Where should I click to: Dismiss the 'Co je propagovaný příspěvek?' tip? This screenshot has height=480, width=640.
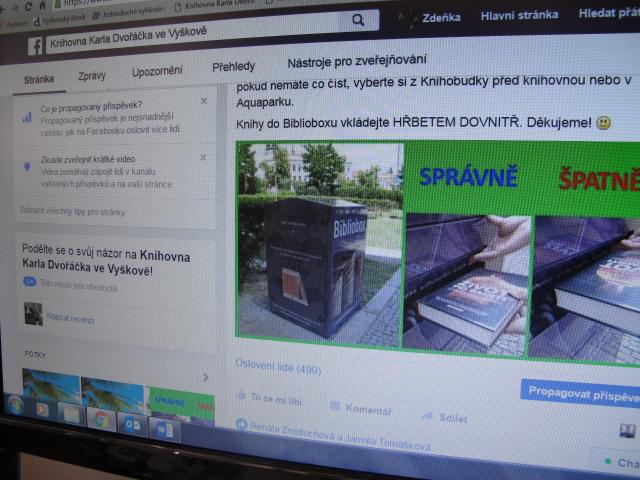[x=204, y=101]
